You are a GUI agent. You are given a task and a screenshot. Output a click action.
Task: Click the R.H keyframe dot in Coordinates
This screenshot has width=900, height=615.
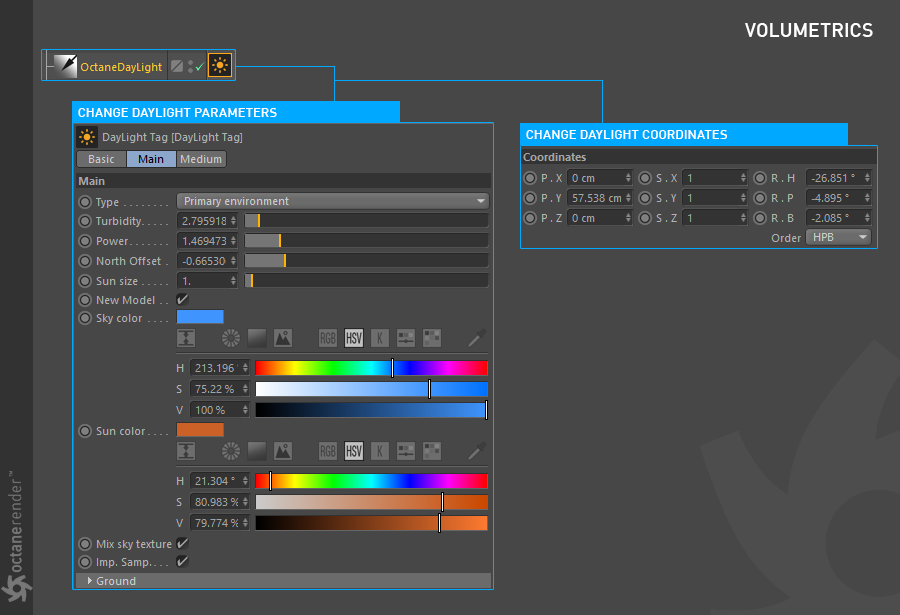tap(760, 178)
